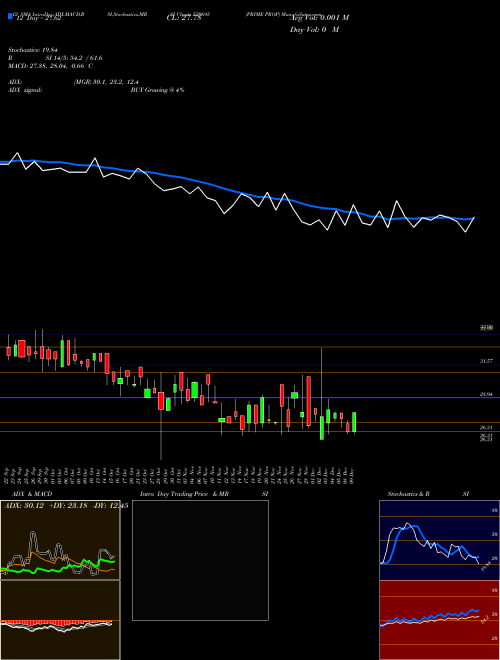
Task: Click the right end of blue SMA line
Action: 473,218
